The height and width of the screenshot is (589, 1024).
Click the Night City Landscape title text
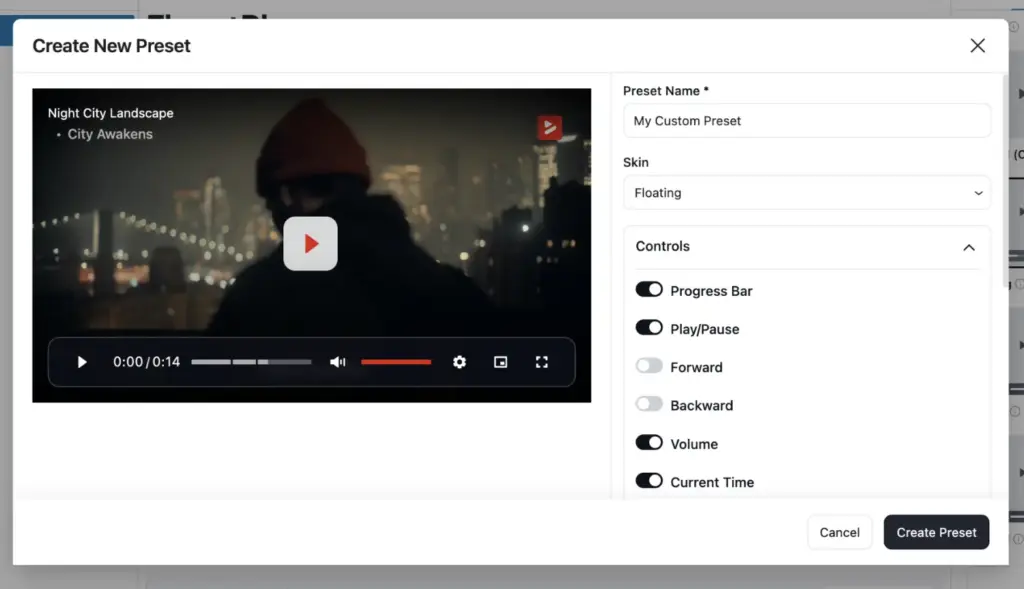[110, 113]
